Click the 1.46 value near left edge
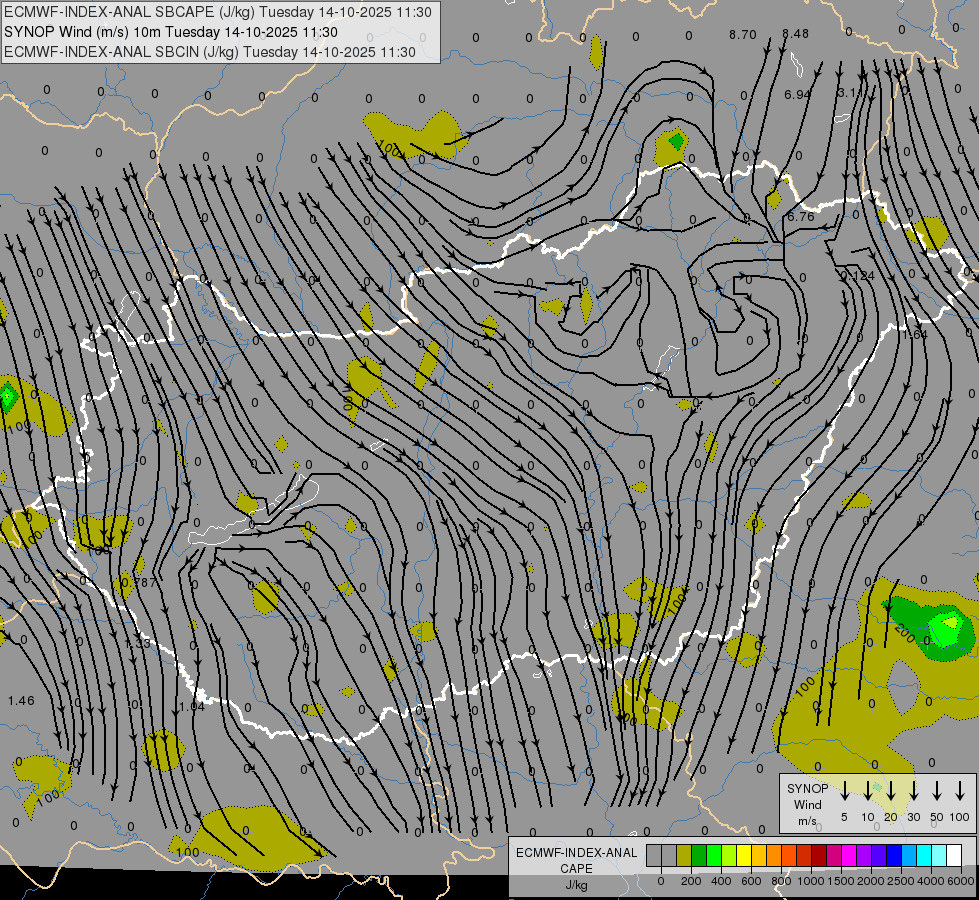 coord(20,701)
